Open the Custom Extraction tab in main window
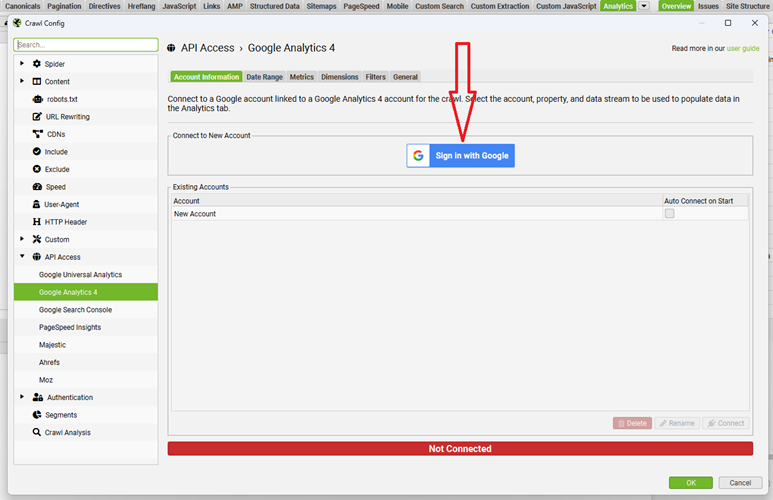773x500 pixels. (x=499, y=6)
